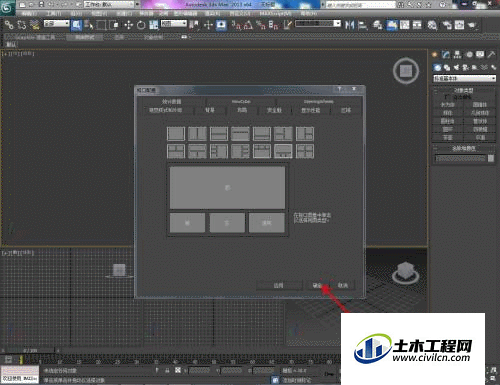This screenshot has width=500, height=385.
Task: Expand the Standard Primitives category dropdown
Action: 464,78
